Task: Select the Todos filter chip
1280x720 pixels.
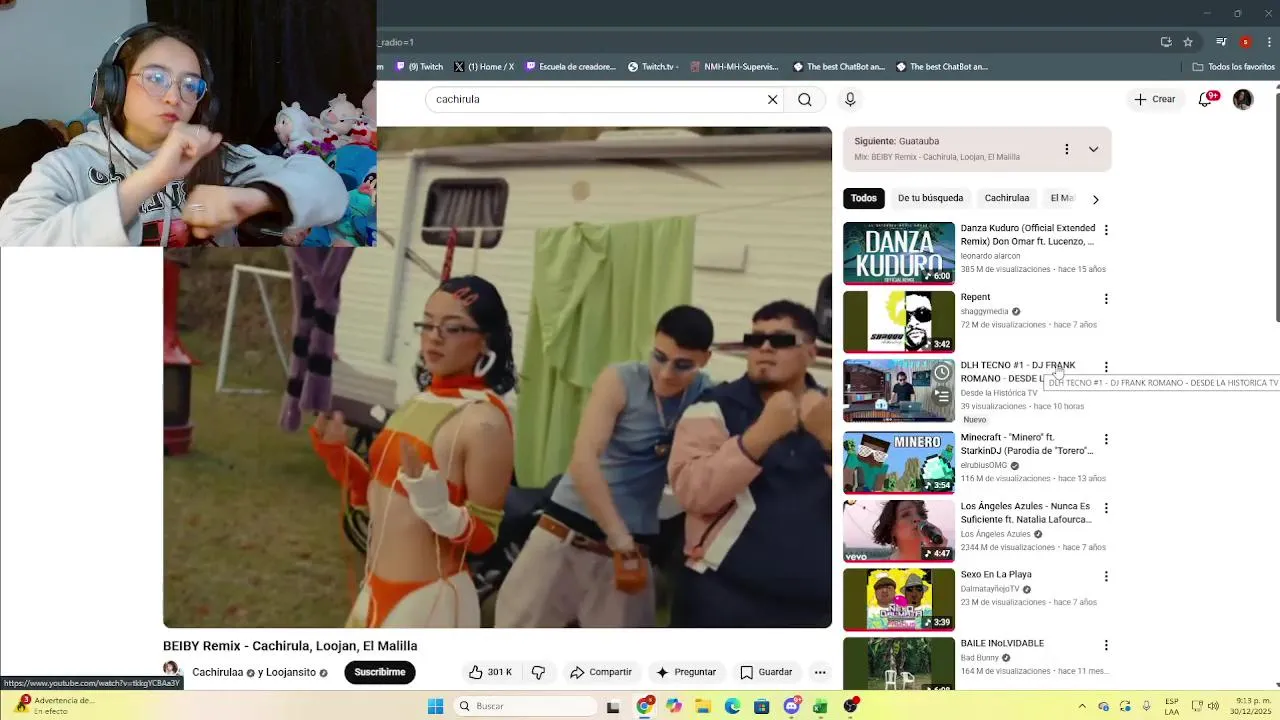Action: pyautogui.click(x=864, y=198)
